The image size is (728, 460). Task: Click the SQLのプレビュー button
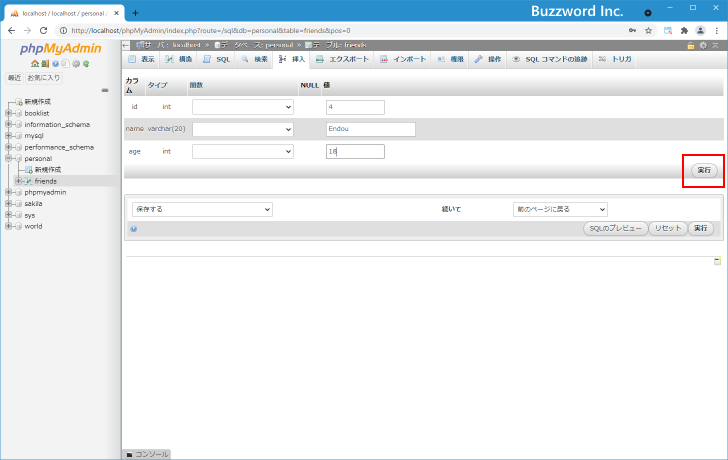point(614,228)
